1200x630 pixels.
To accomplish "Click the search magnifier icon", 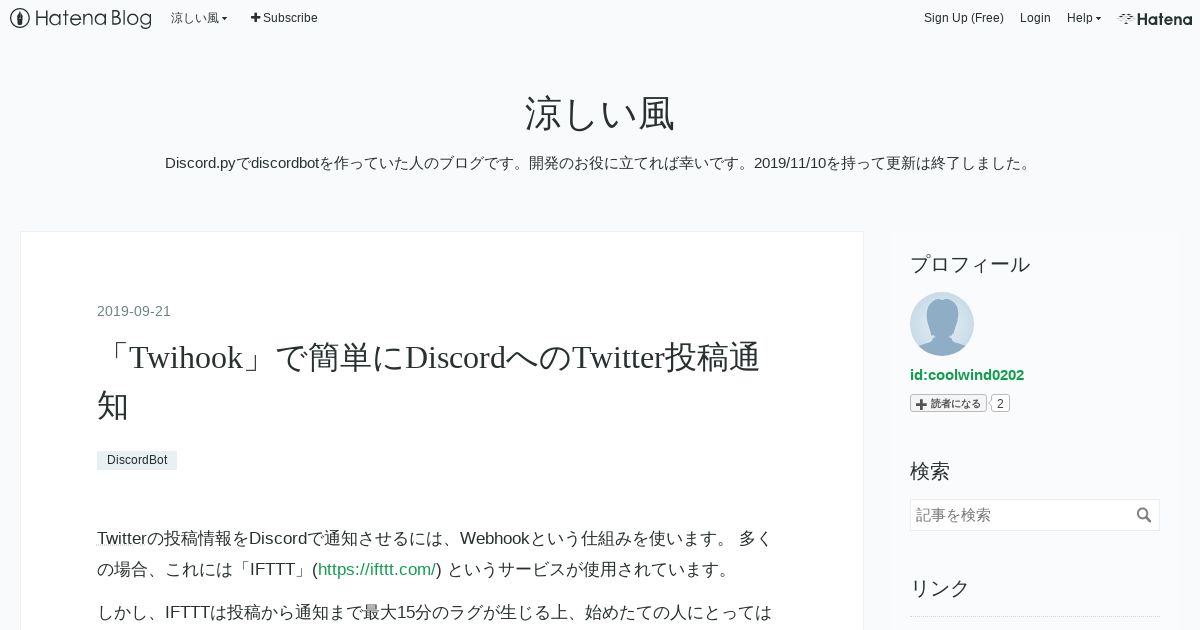I will pyautogui.click(x=1145, y=515).
